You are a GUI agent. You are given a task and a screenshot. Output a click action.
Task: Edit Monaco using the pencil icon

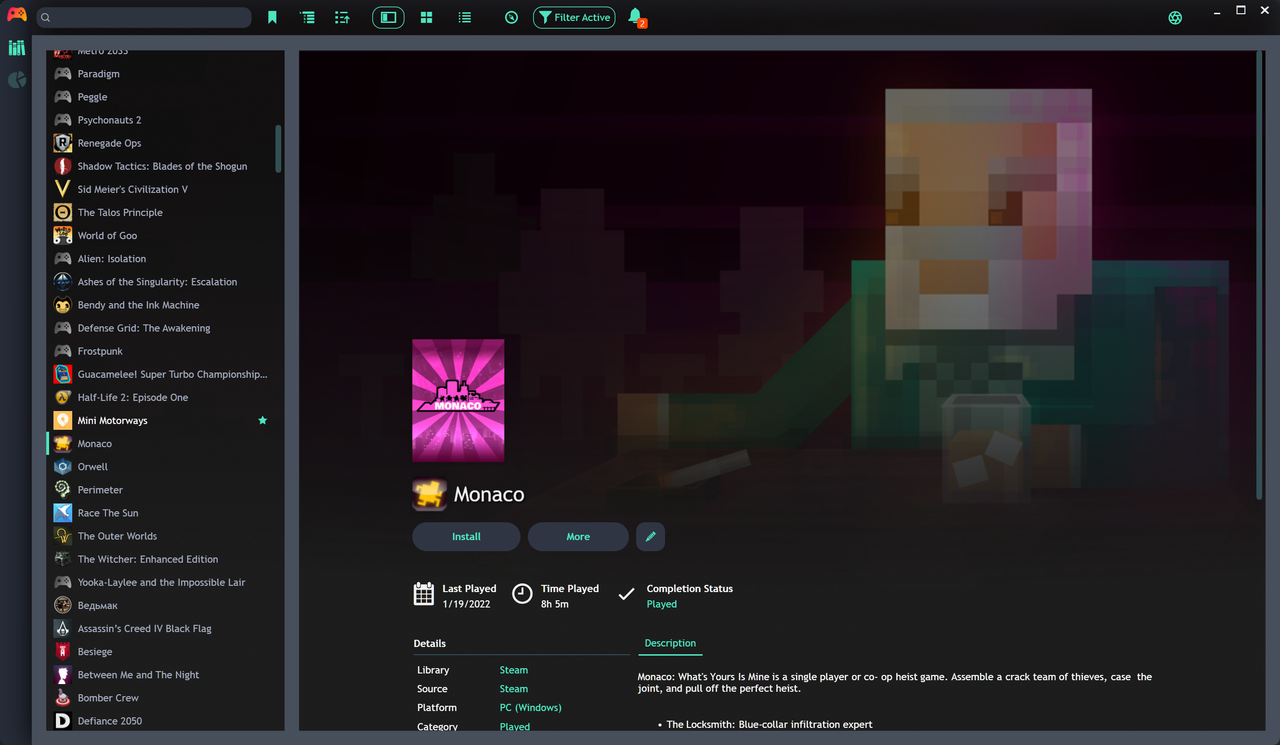650,536
